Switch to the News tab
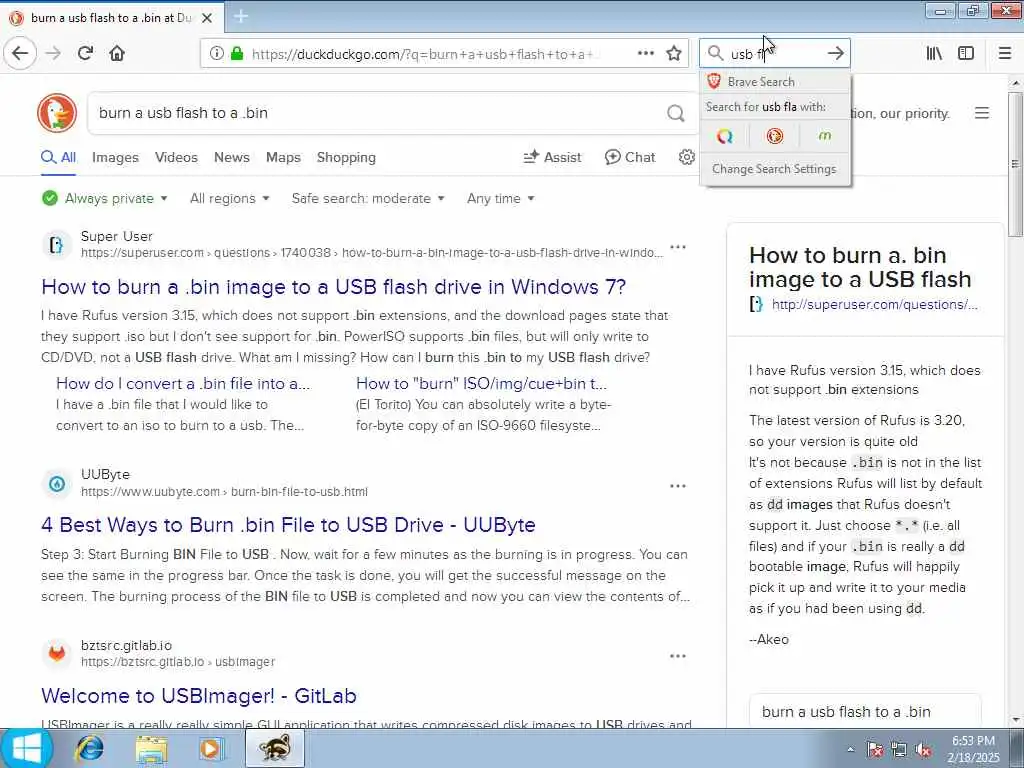 (x=232, y=157)
